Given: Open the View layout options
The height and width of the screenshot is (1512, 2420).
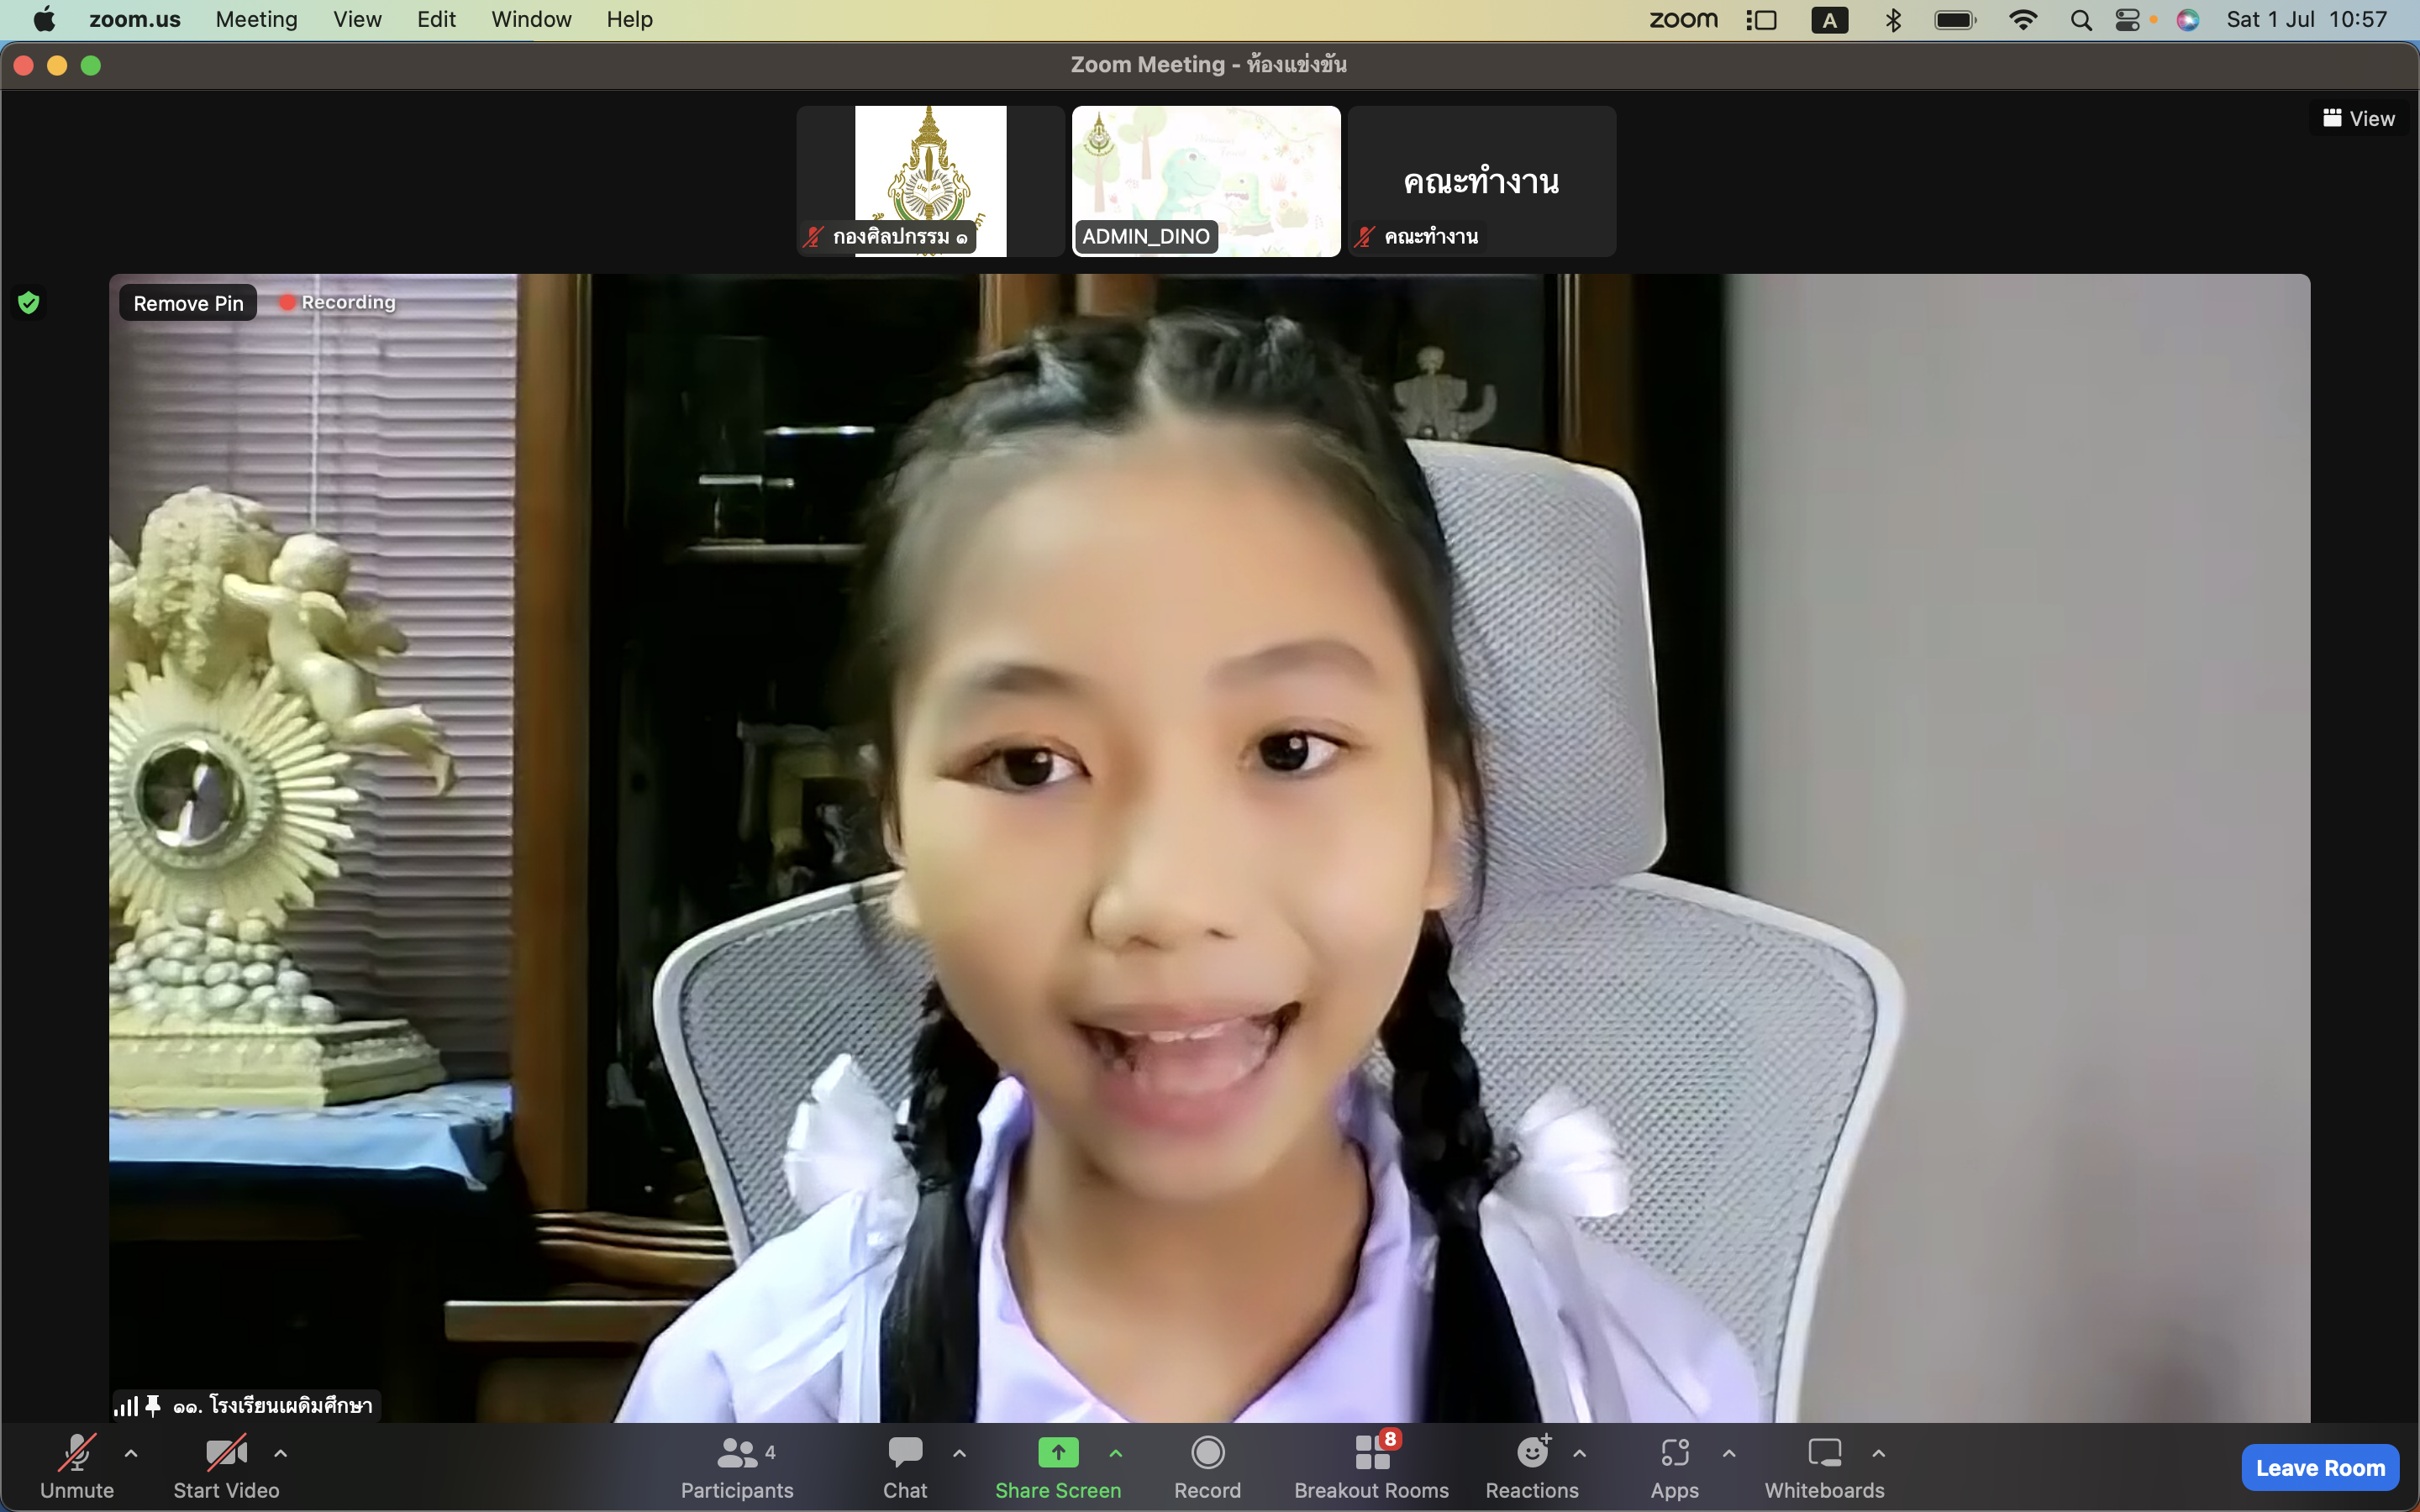Looking at the screenshot, I should click(2357, 118).
